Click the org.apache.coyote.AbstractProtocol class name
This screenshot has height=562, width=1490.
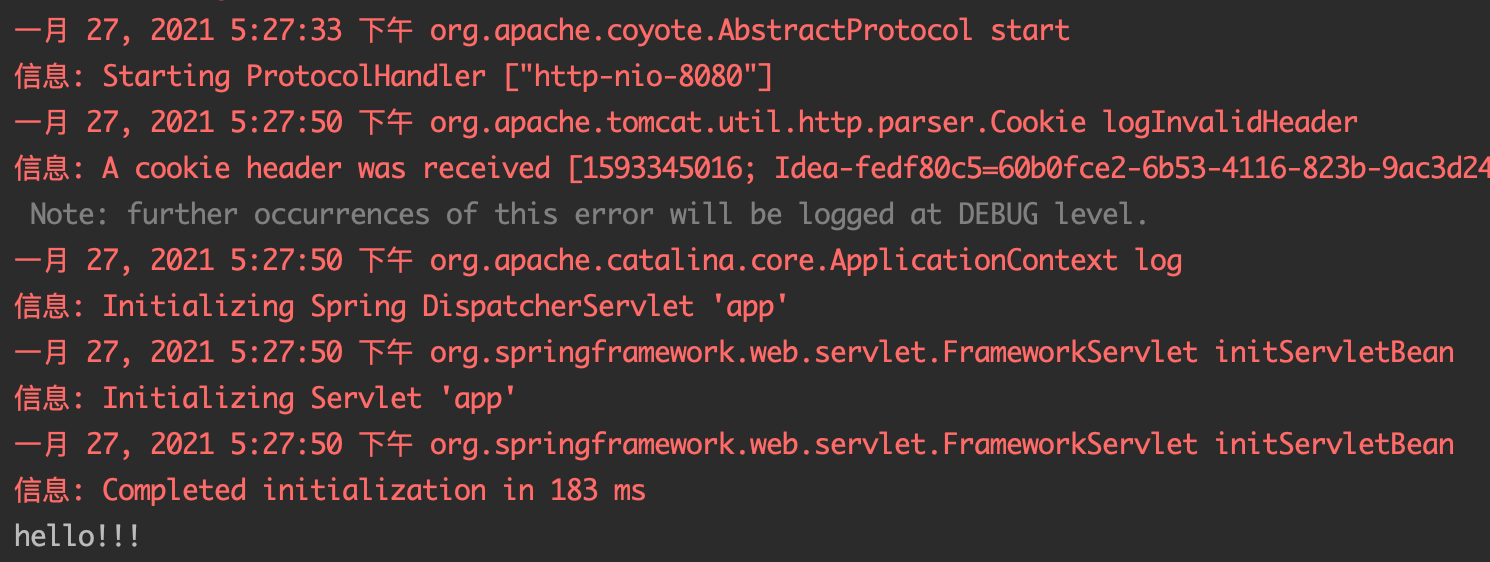(701, 30)
